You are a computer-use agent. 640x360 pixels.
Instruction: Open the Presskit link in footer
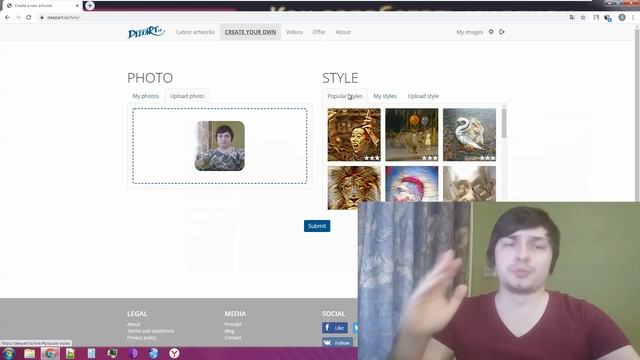[233, 324]
